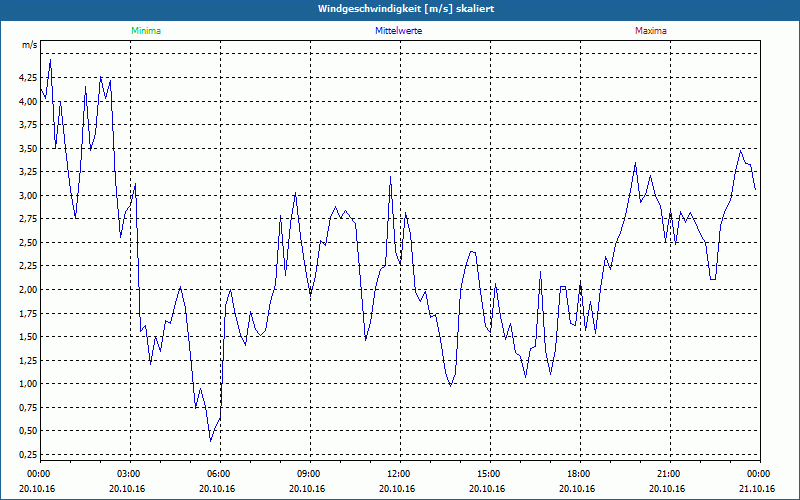Click the 21.10.16 date label
This screenshot has width=800, height=500.
point(757,489)
